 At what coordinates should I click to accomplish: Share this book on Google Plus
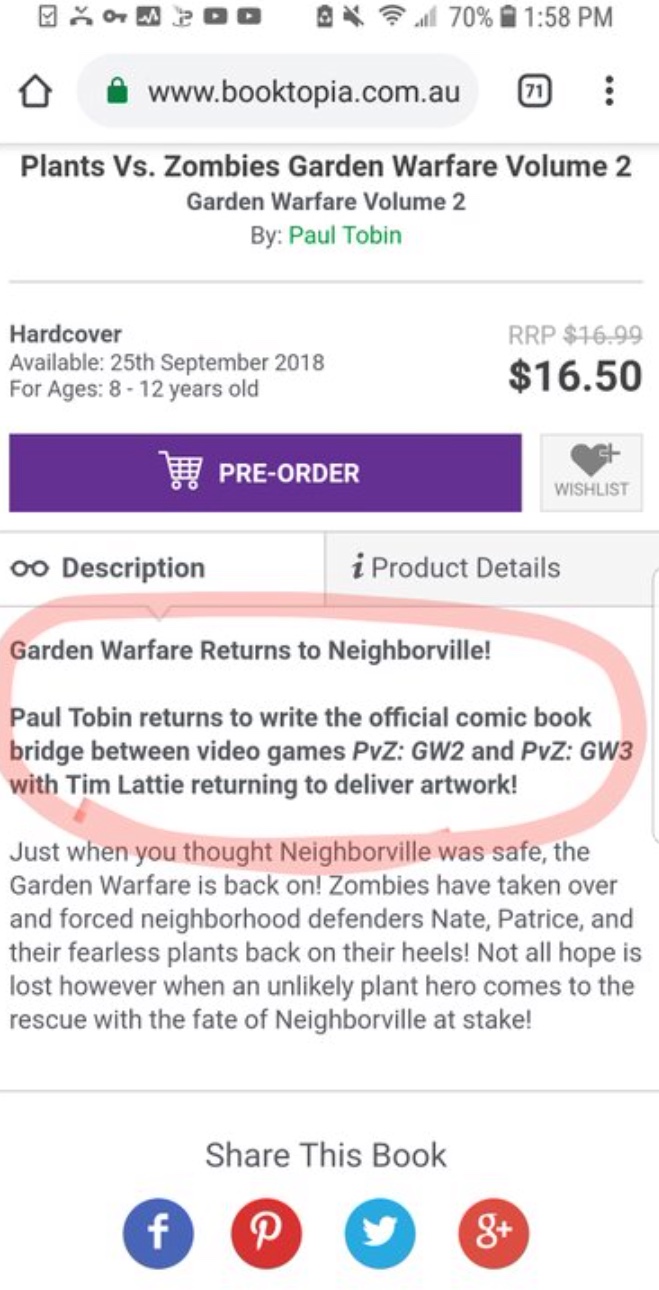coord(493,1234)
